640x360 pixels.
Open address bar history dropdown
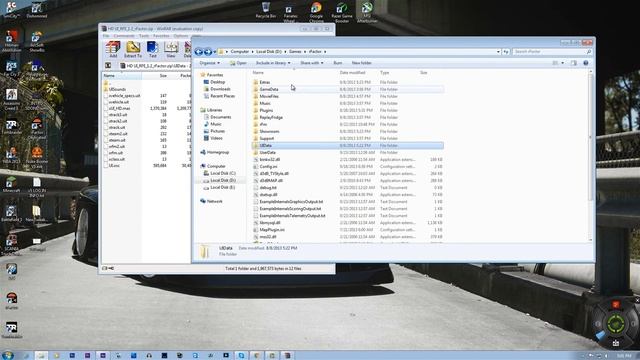[498, 52]
